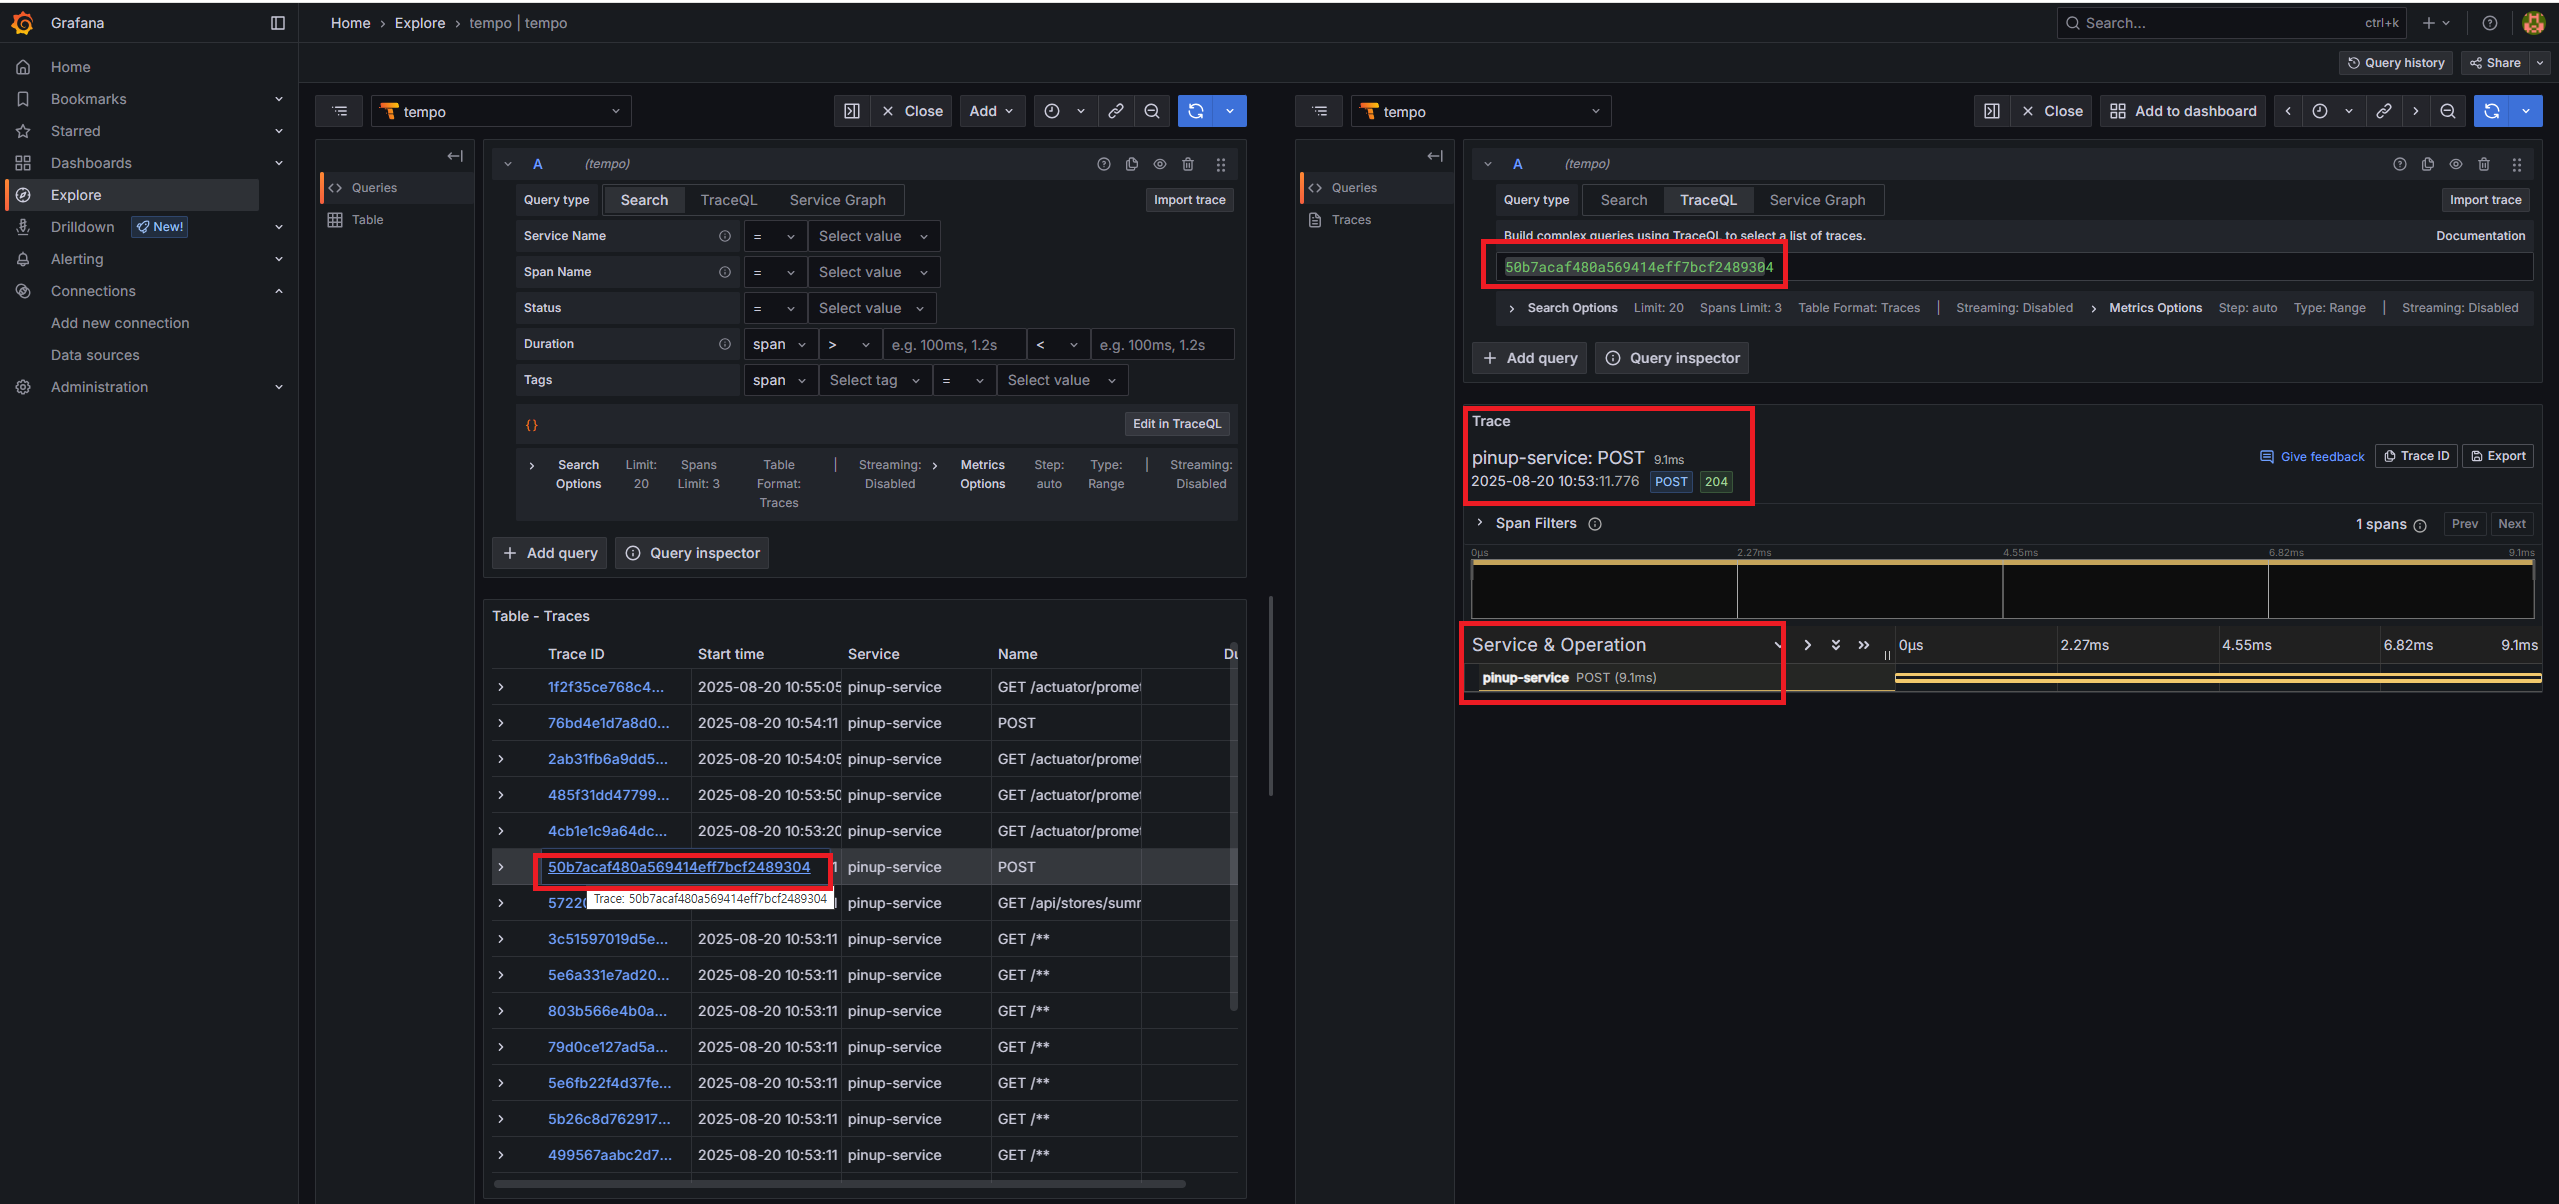
Task: Collapse all spans with the double-chevron-down icon
Action: tap(1836, 645)
